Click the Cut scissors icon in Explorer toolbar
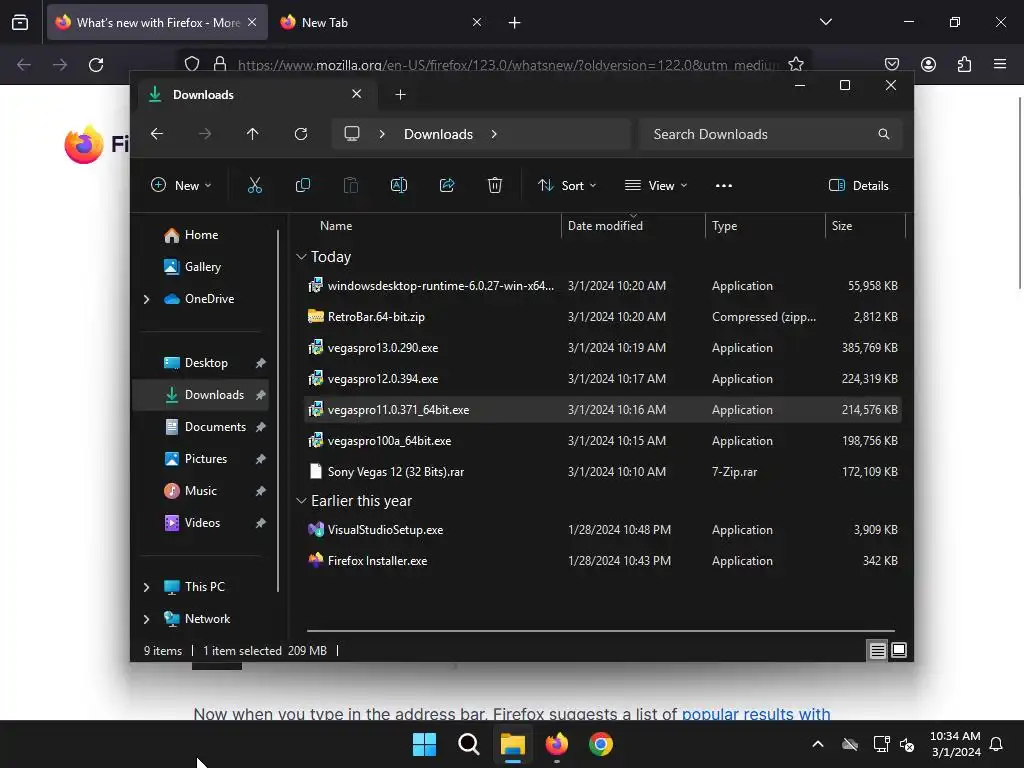The height and width of the screenshot is (768, 1024). coord(255,185)
